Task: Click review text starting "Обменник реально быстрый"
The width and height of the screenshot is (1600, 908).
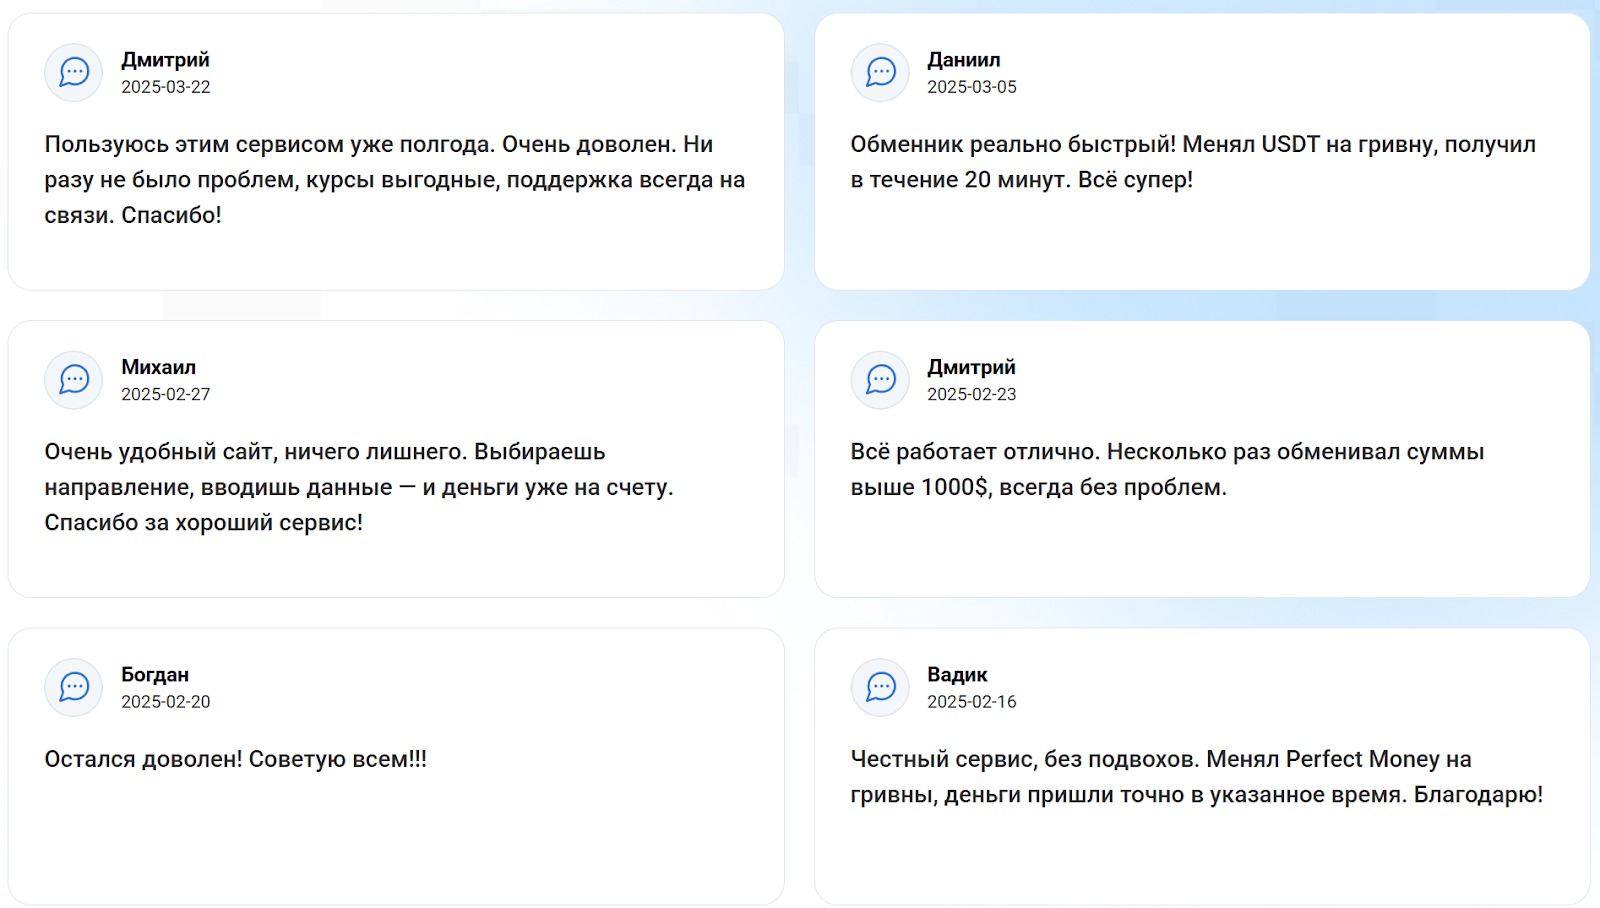Action: click(x=1192, y=162)
